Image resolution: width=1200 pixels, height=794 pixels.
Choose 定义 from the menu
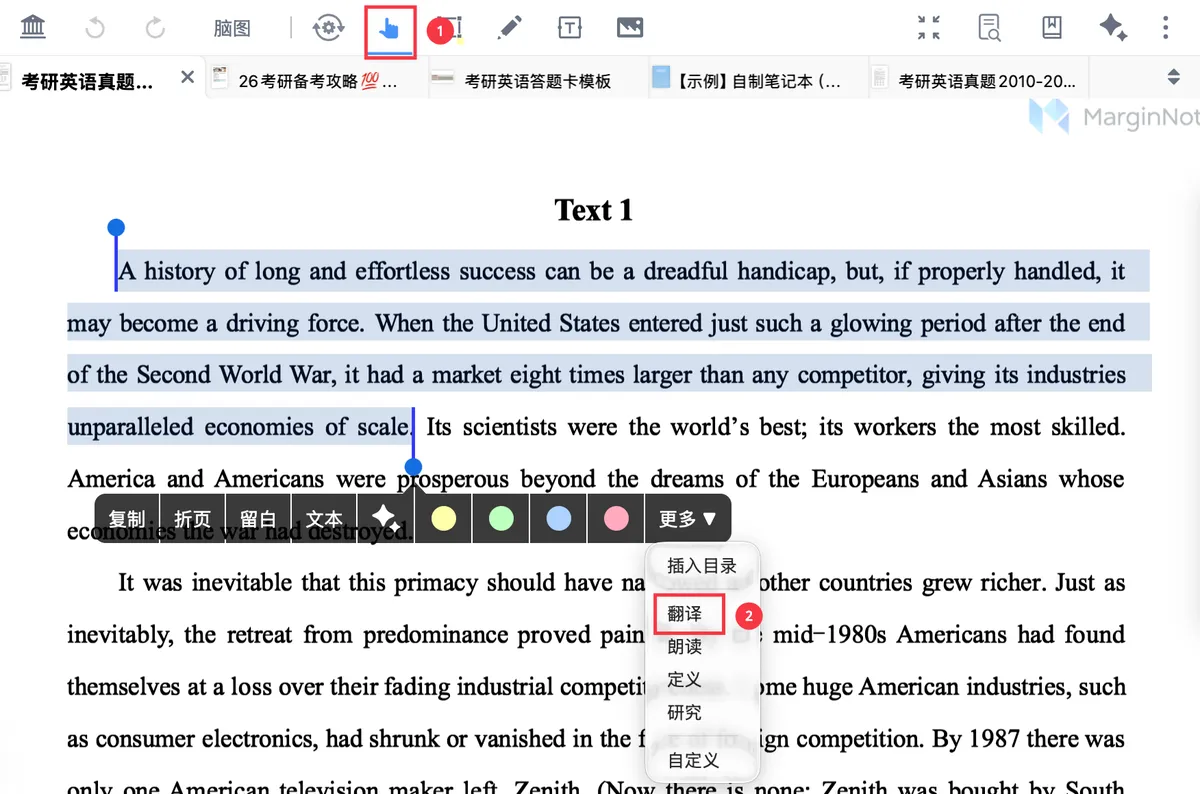tap(685, 679)
